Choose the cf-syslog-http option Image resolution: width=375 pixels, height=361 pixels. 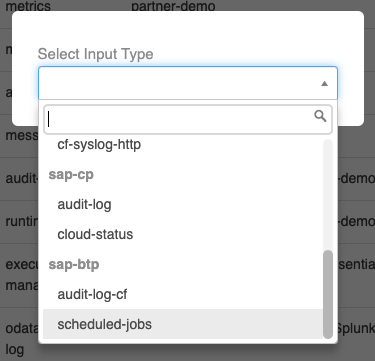[x=99, y=145]
